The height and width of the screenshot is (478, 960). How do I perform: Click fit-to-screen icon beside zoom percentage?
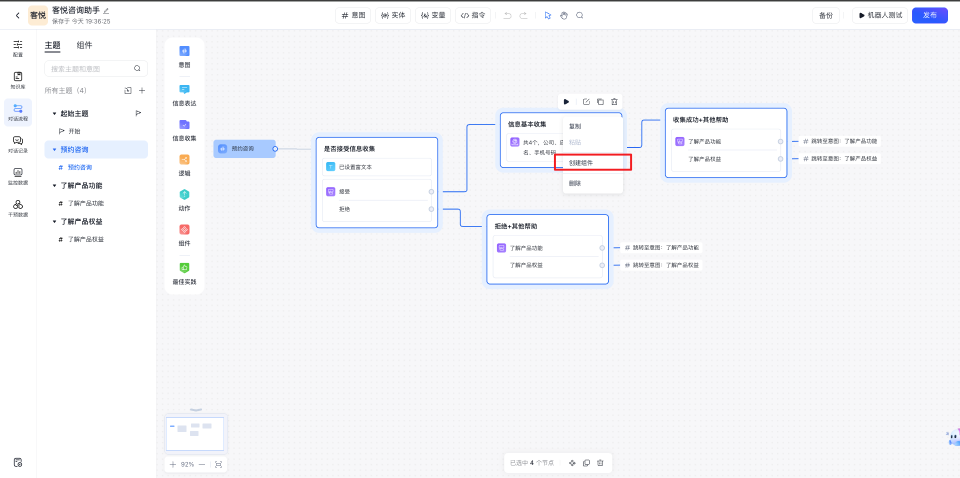click(x=218, y=464)
